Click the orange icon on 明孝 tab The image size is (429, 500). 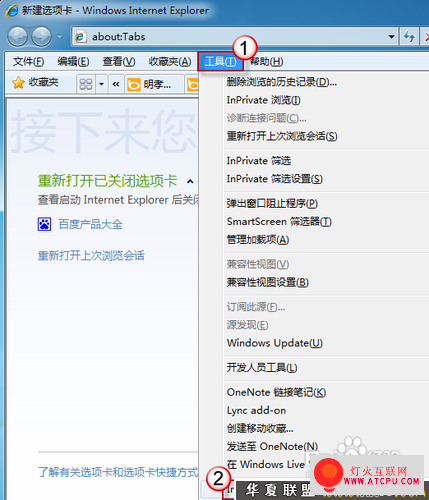click(134, 85)
